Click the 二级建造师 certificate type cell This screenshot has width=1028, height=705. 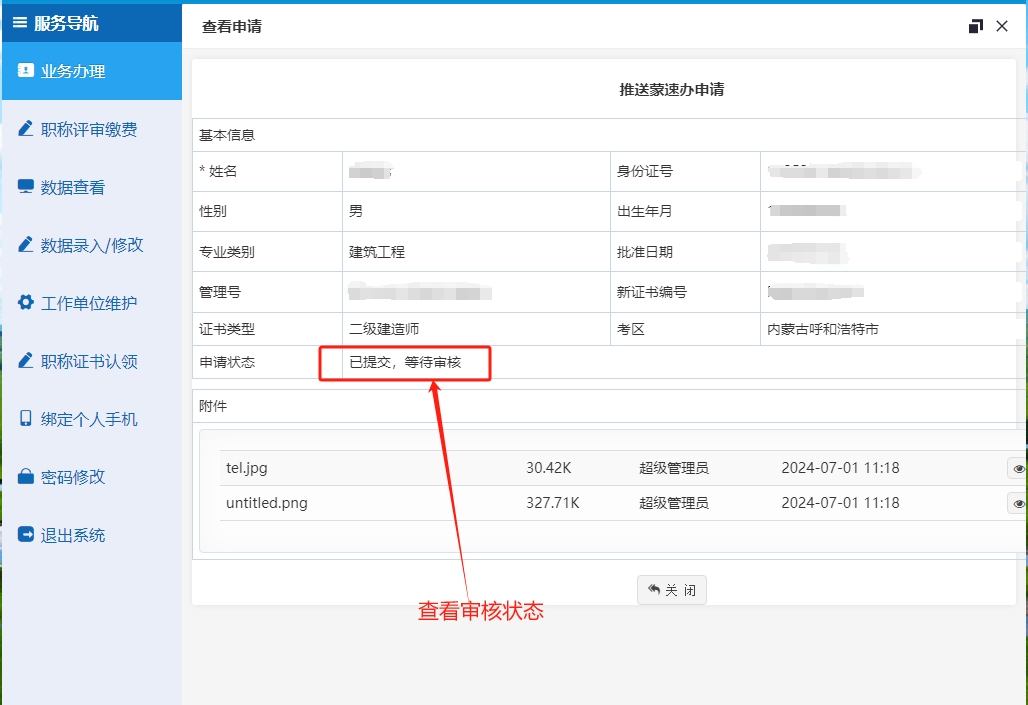pyautogui.click(x=384, y=329)
